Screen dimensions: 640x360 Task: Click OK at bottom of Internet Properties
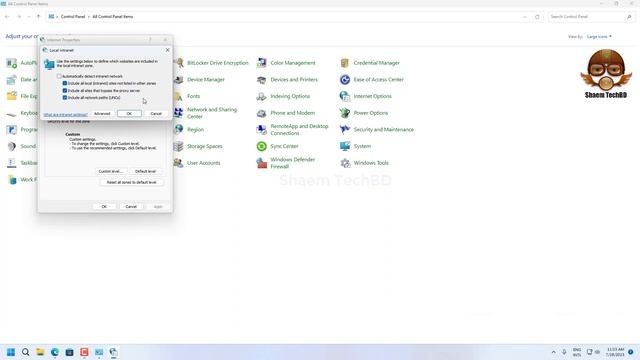point(104,207)
